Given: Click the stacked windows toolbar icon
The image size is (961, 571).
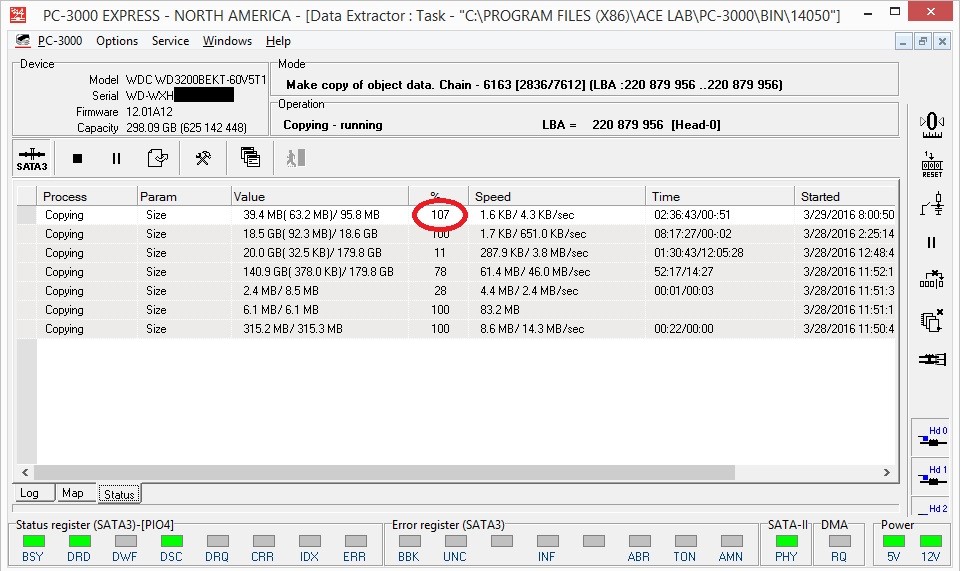Looking at the screenshot, I should tap(250, 157).
